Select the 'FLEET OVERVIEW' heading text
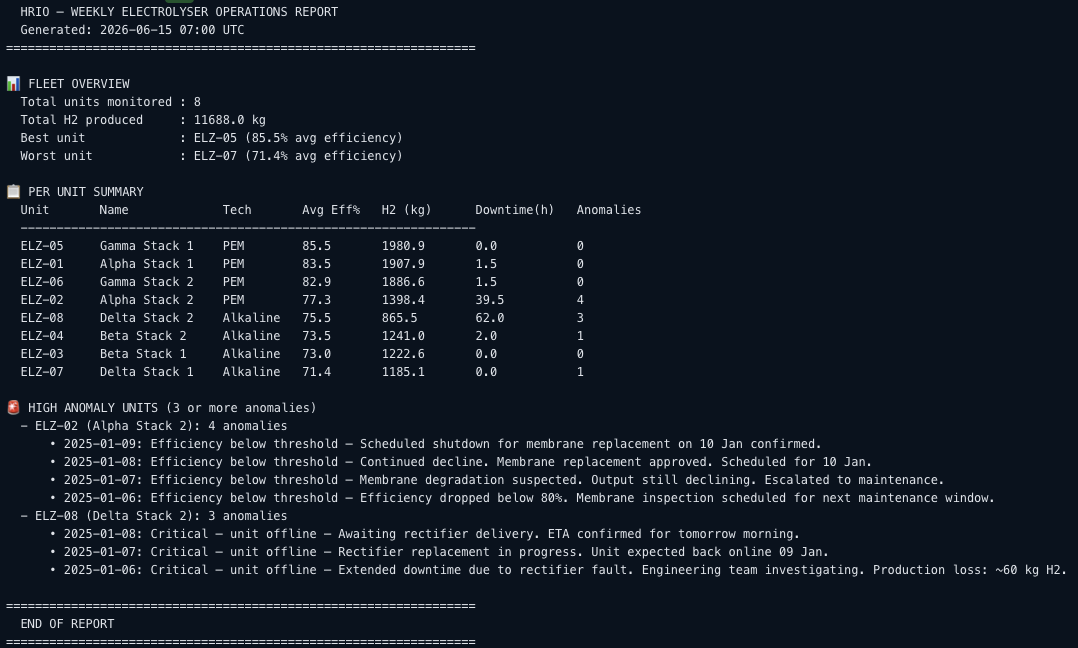This screenshot has width=1078, height=648. click(x=78, y=84)
